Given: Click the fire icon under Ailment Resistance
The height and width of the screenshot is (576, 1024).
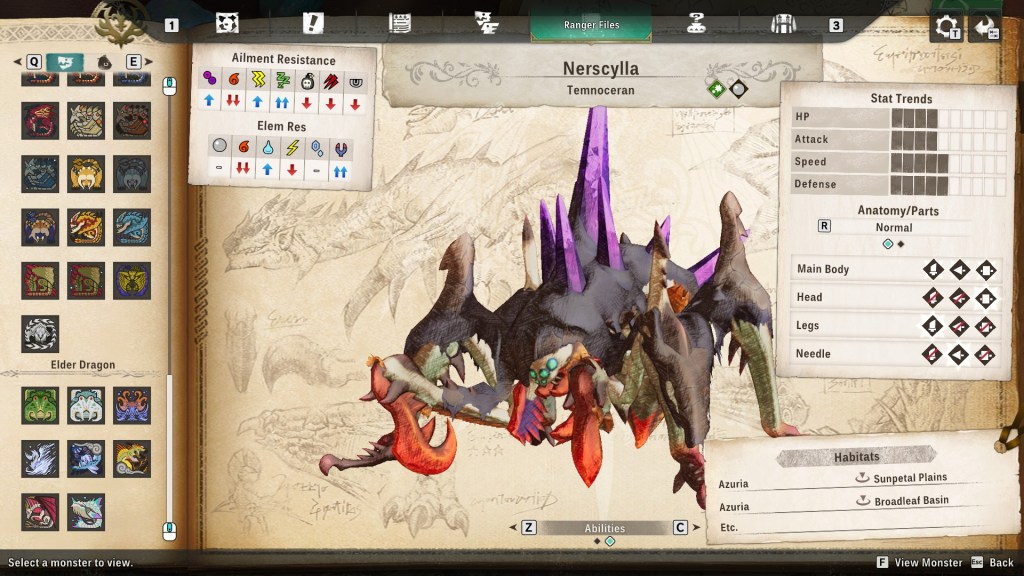Looking at the screenshot, I should (x=234, y=79).
